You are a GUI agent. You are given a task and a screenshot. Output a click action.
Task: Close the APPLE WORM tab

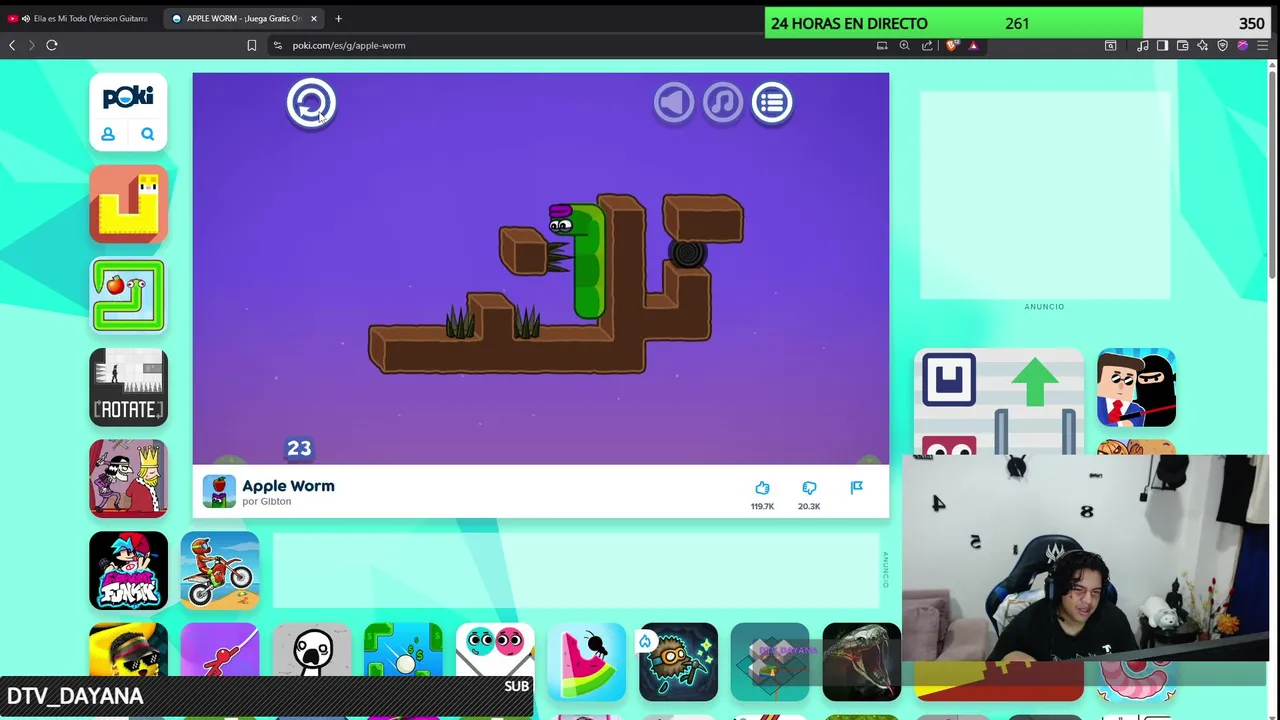pos(313,18)
